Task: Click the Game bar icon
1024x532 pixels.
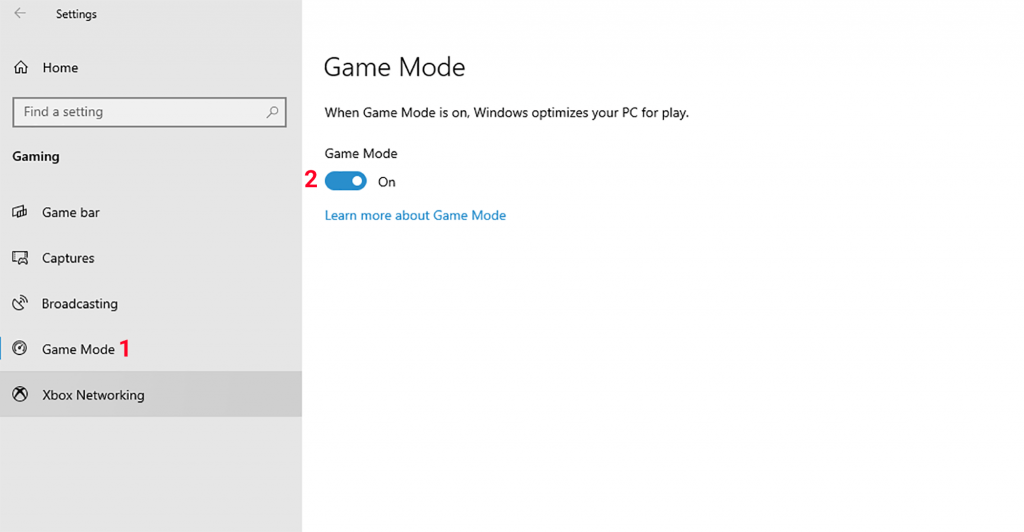Action: [20, 211]
